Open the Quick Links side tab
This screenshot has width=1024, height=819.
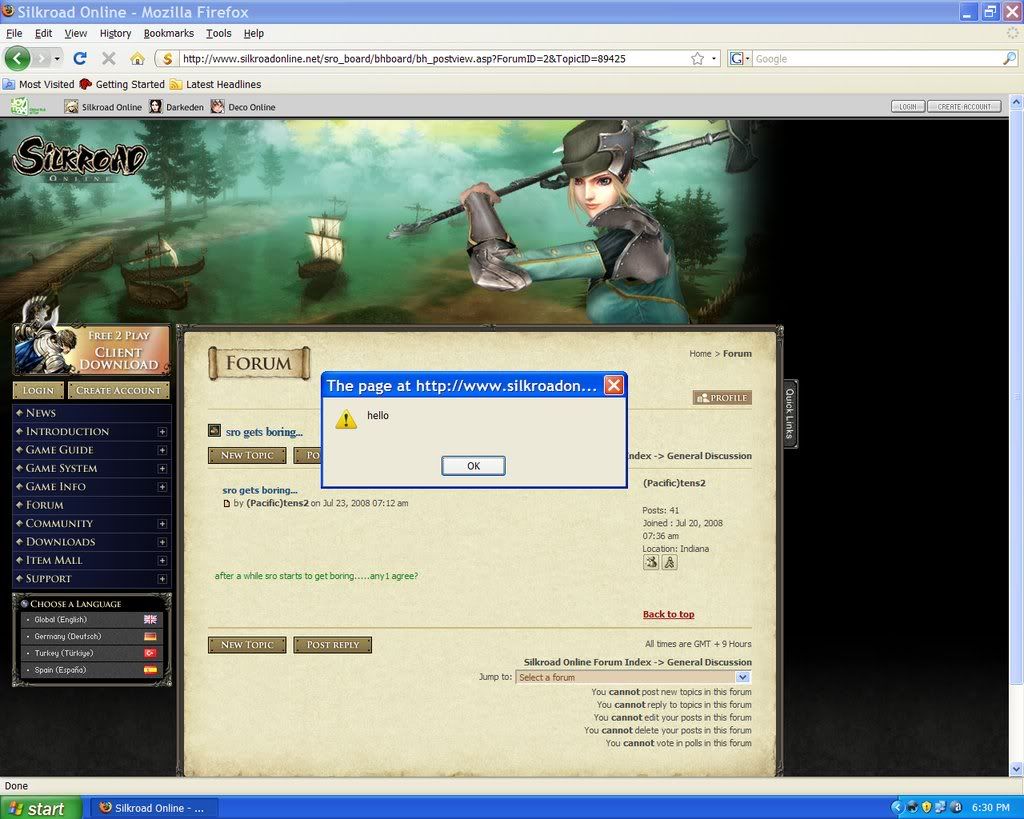[790, 414]
